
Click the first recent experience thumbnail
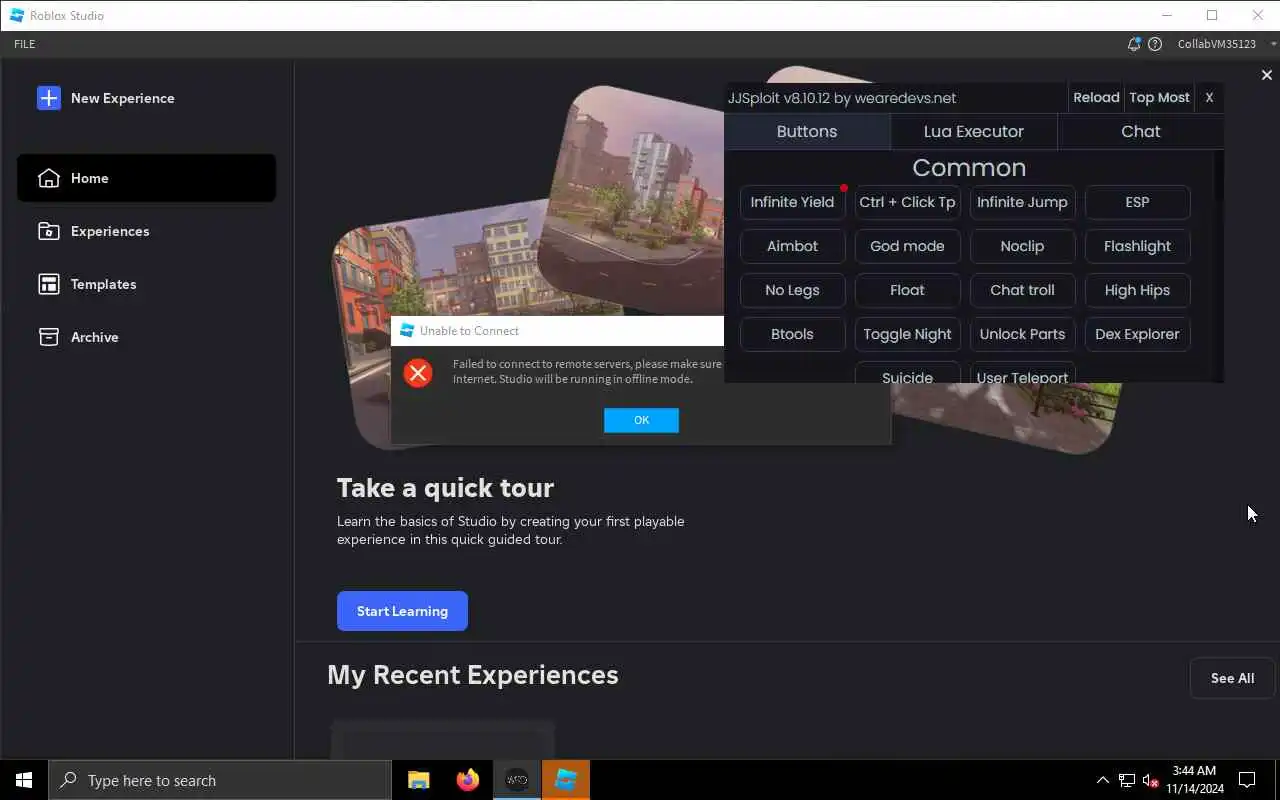click(443, 739)
